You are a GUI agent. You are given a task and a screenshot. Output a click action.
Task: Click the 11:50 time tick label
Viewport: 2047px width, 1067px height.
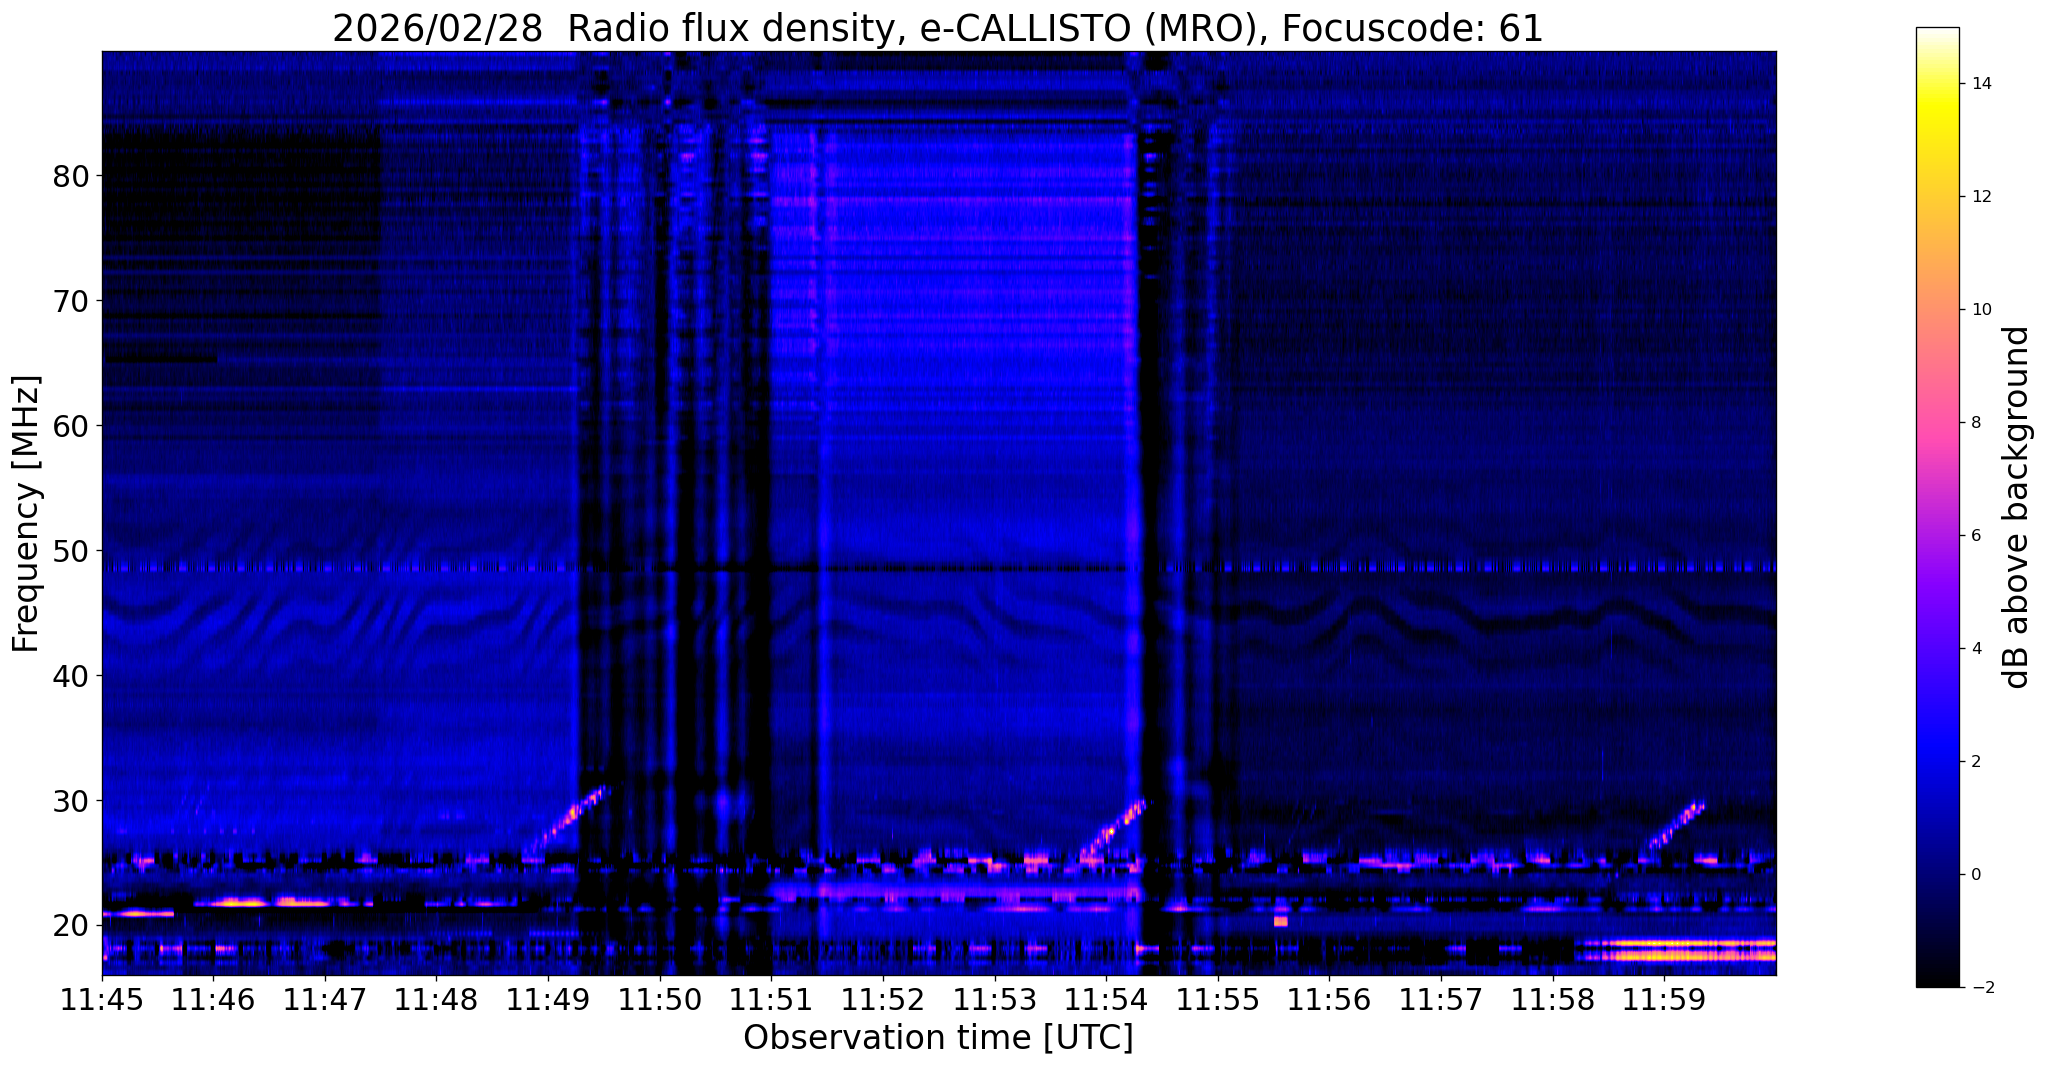[659, 998]
